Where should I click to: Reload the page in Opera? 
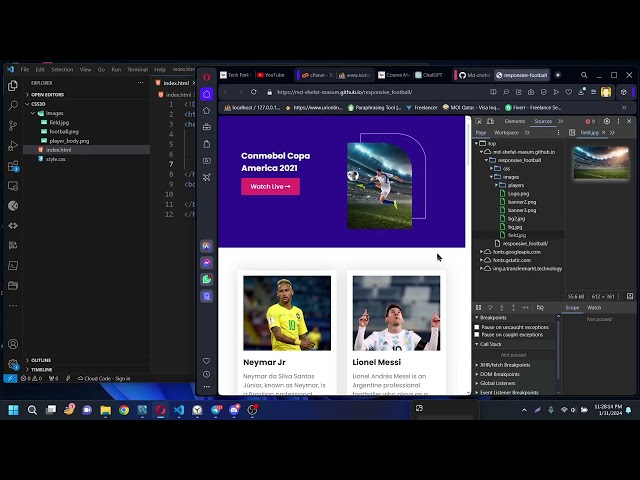pyautogui.click(x=253, y=92)
